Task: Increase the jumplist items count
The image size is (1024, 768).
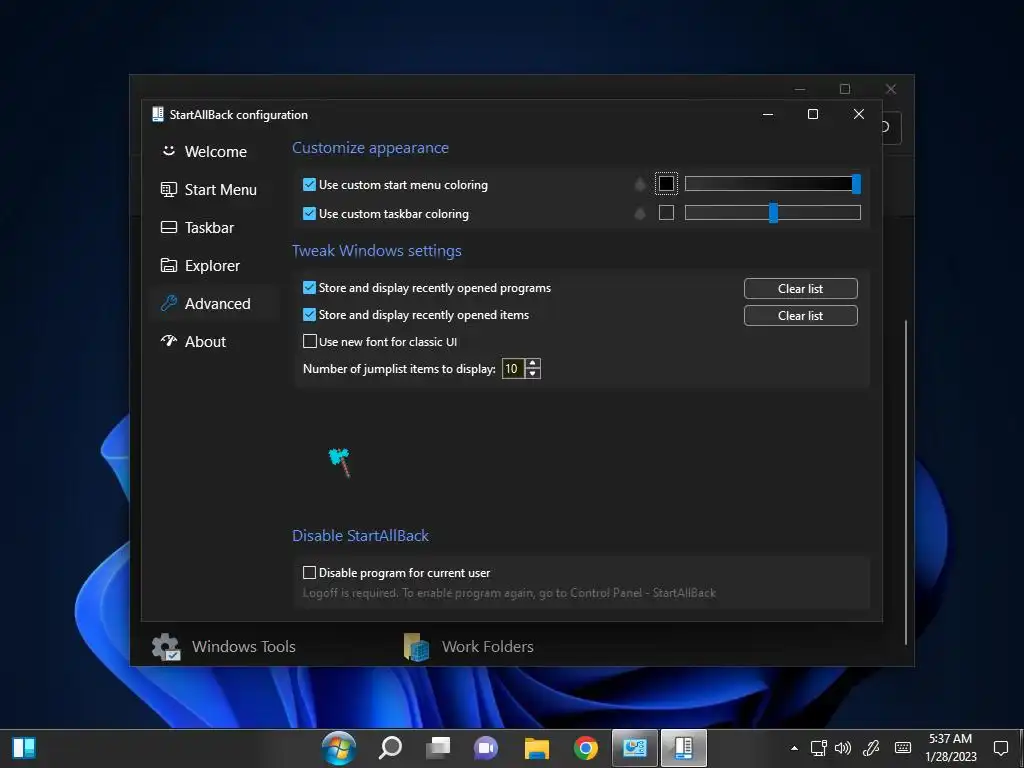Action: pos(533,364)
